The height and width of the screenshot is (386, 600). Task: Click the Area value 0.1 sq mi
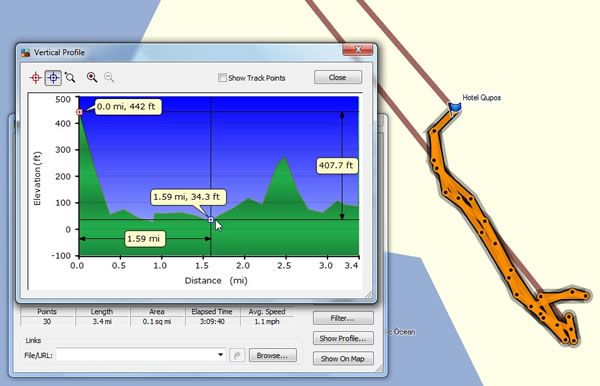157,322
